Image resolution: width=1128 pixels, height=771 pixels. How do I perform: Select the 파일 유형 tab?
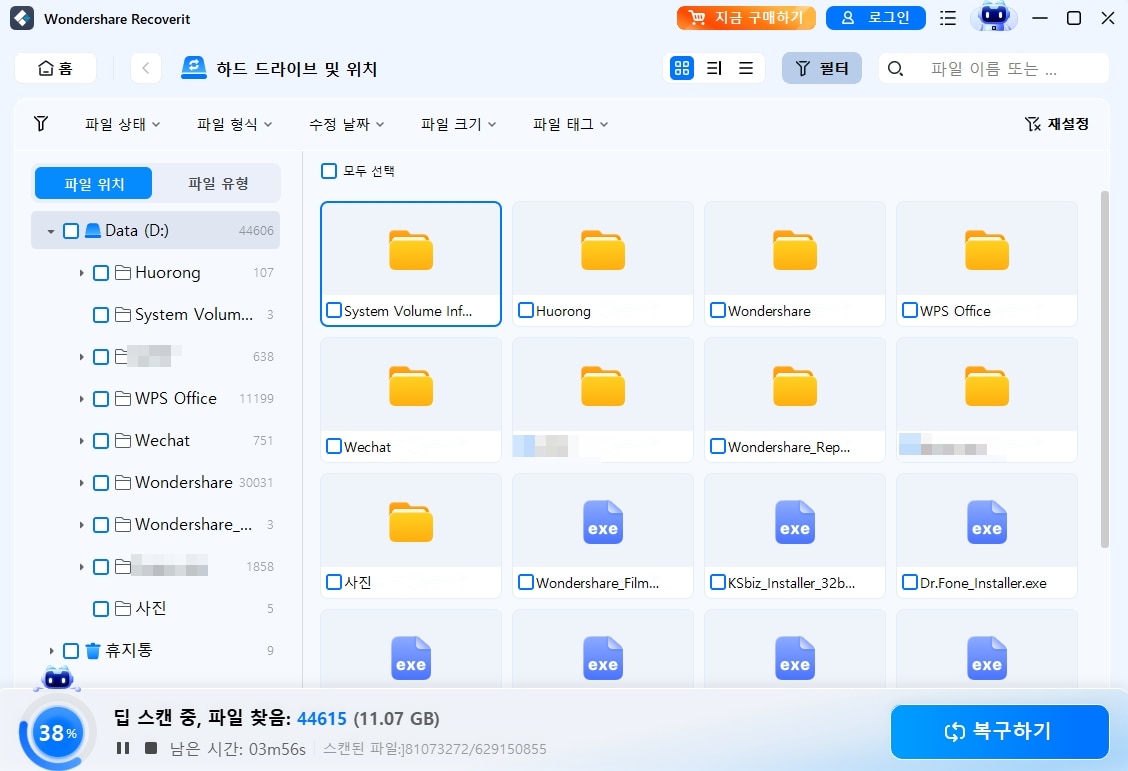tap(219, 183)
